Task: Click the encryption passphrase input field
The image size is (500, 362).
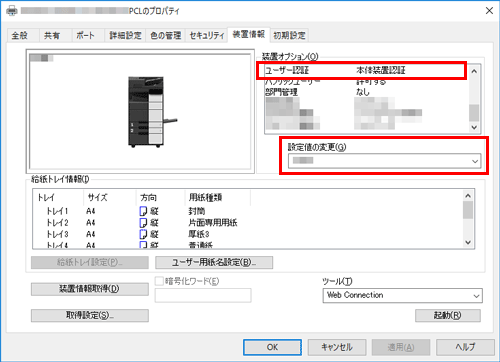Action: (x=203, y=296)
